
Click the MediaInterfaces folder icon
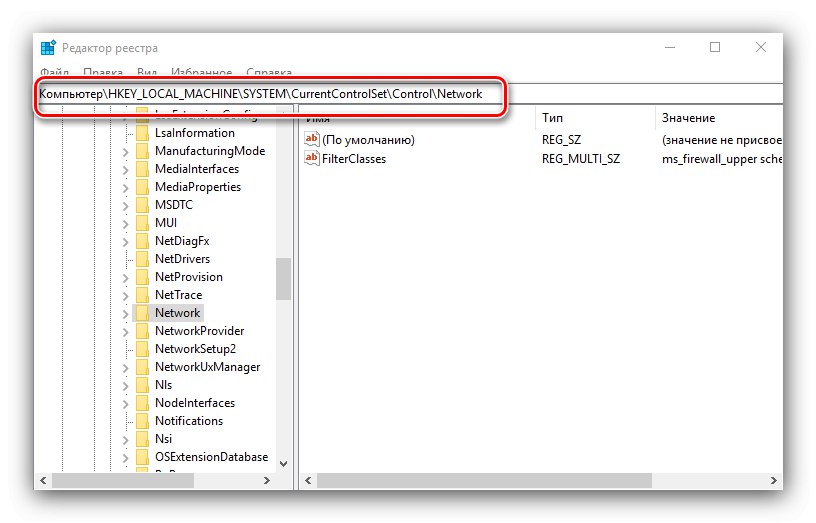pos(142,169)
